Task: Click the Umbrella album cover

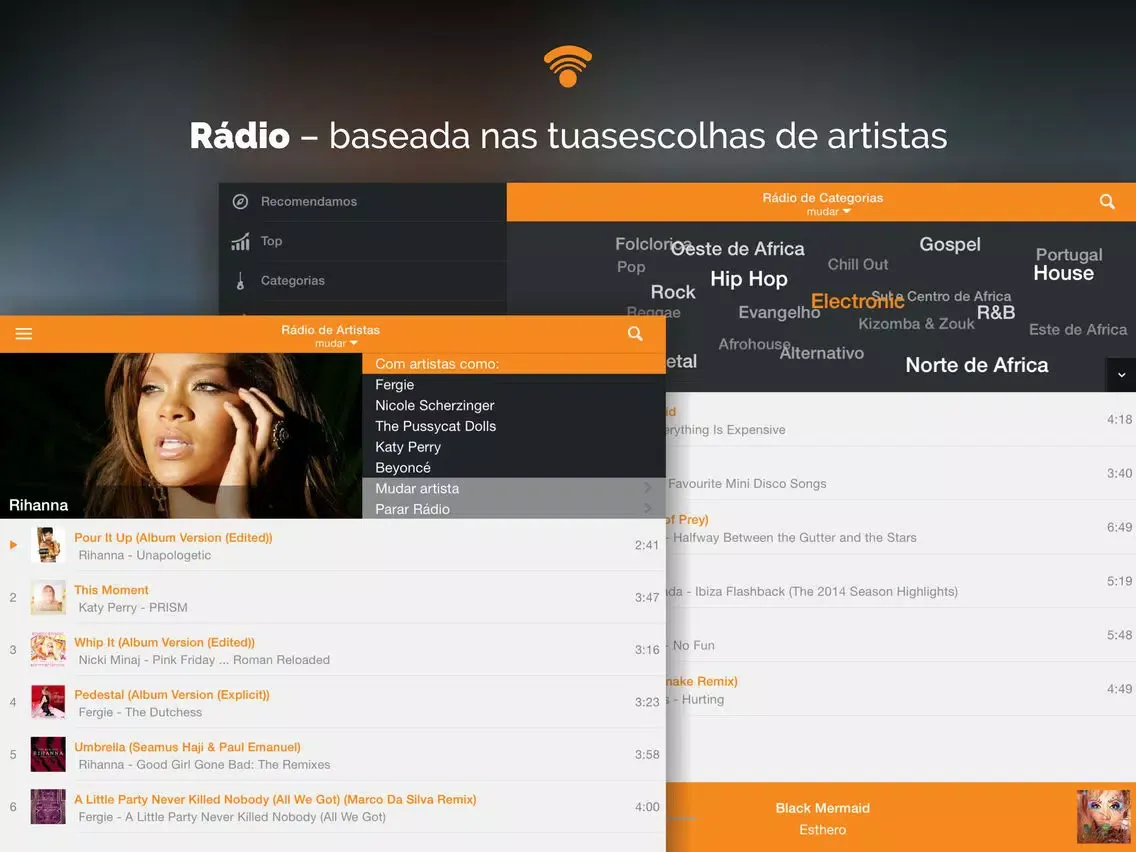Action: click(48, 754)
